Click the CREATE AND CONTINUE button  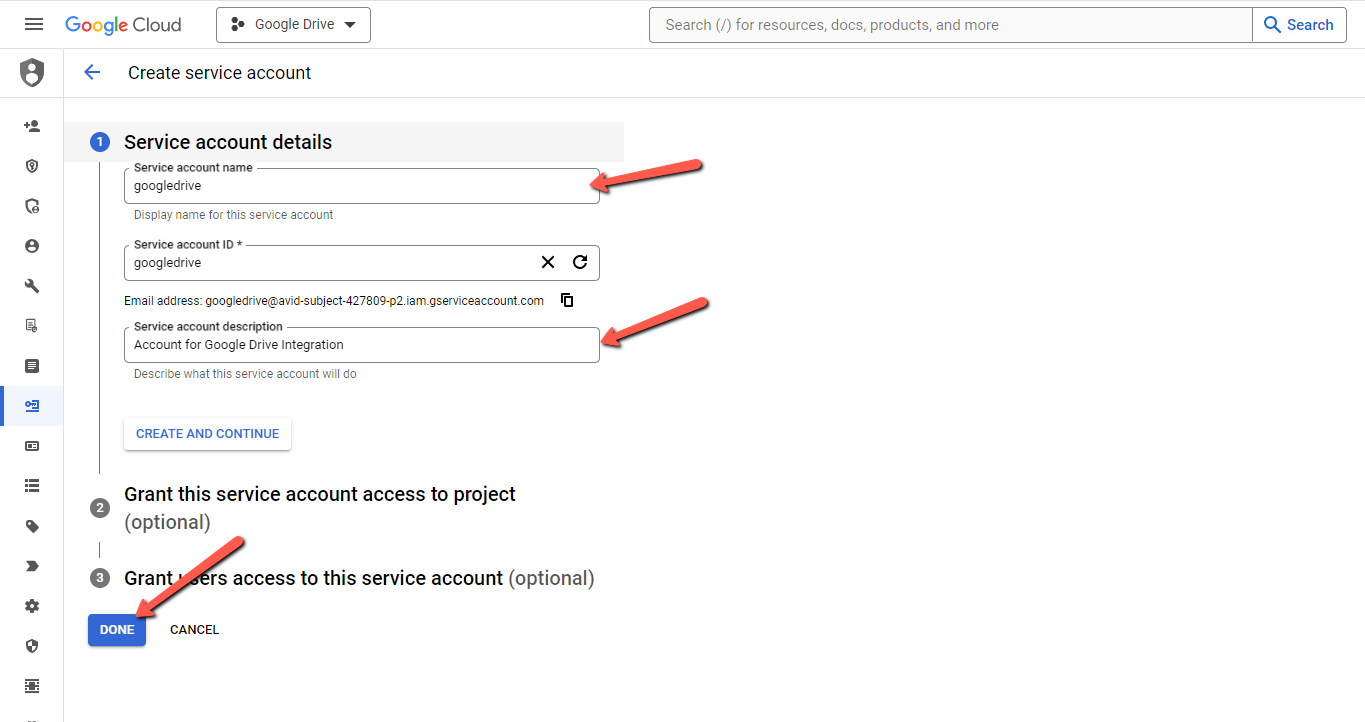tap(207, 434)
